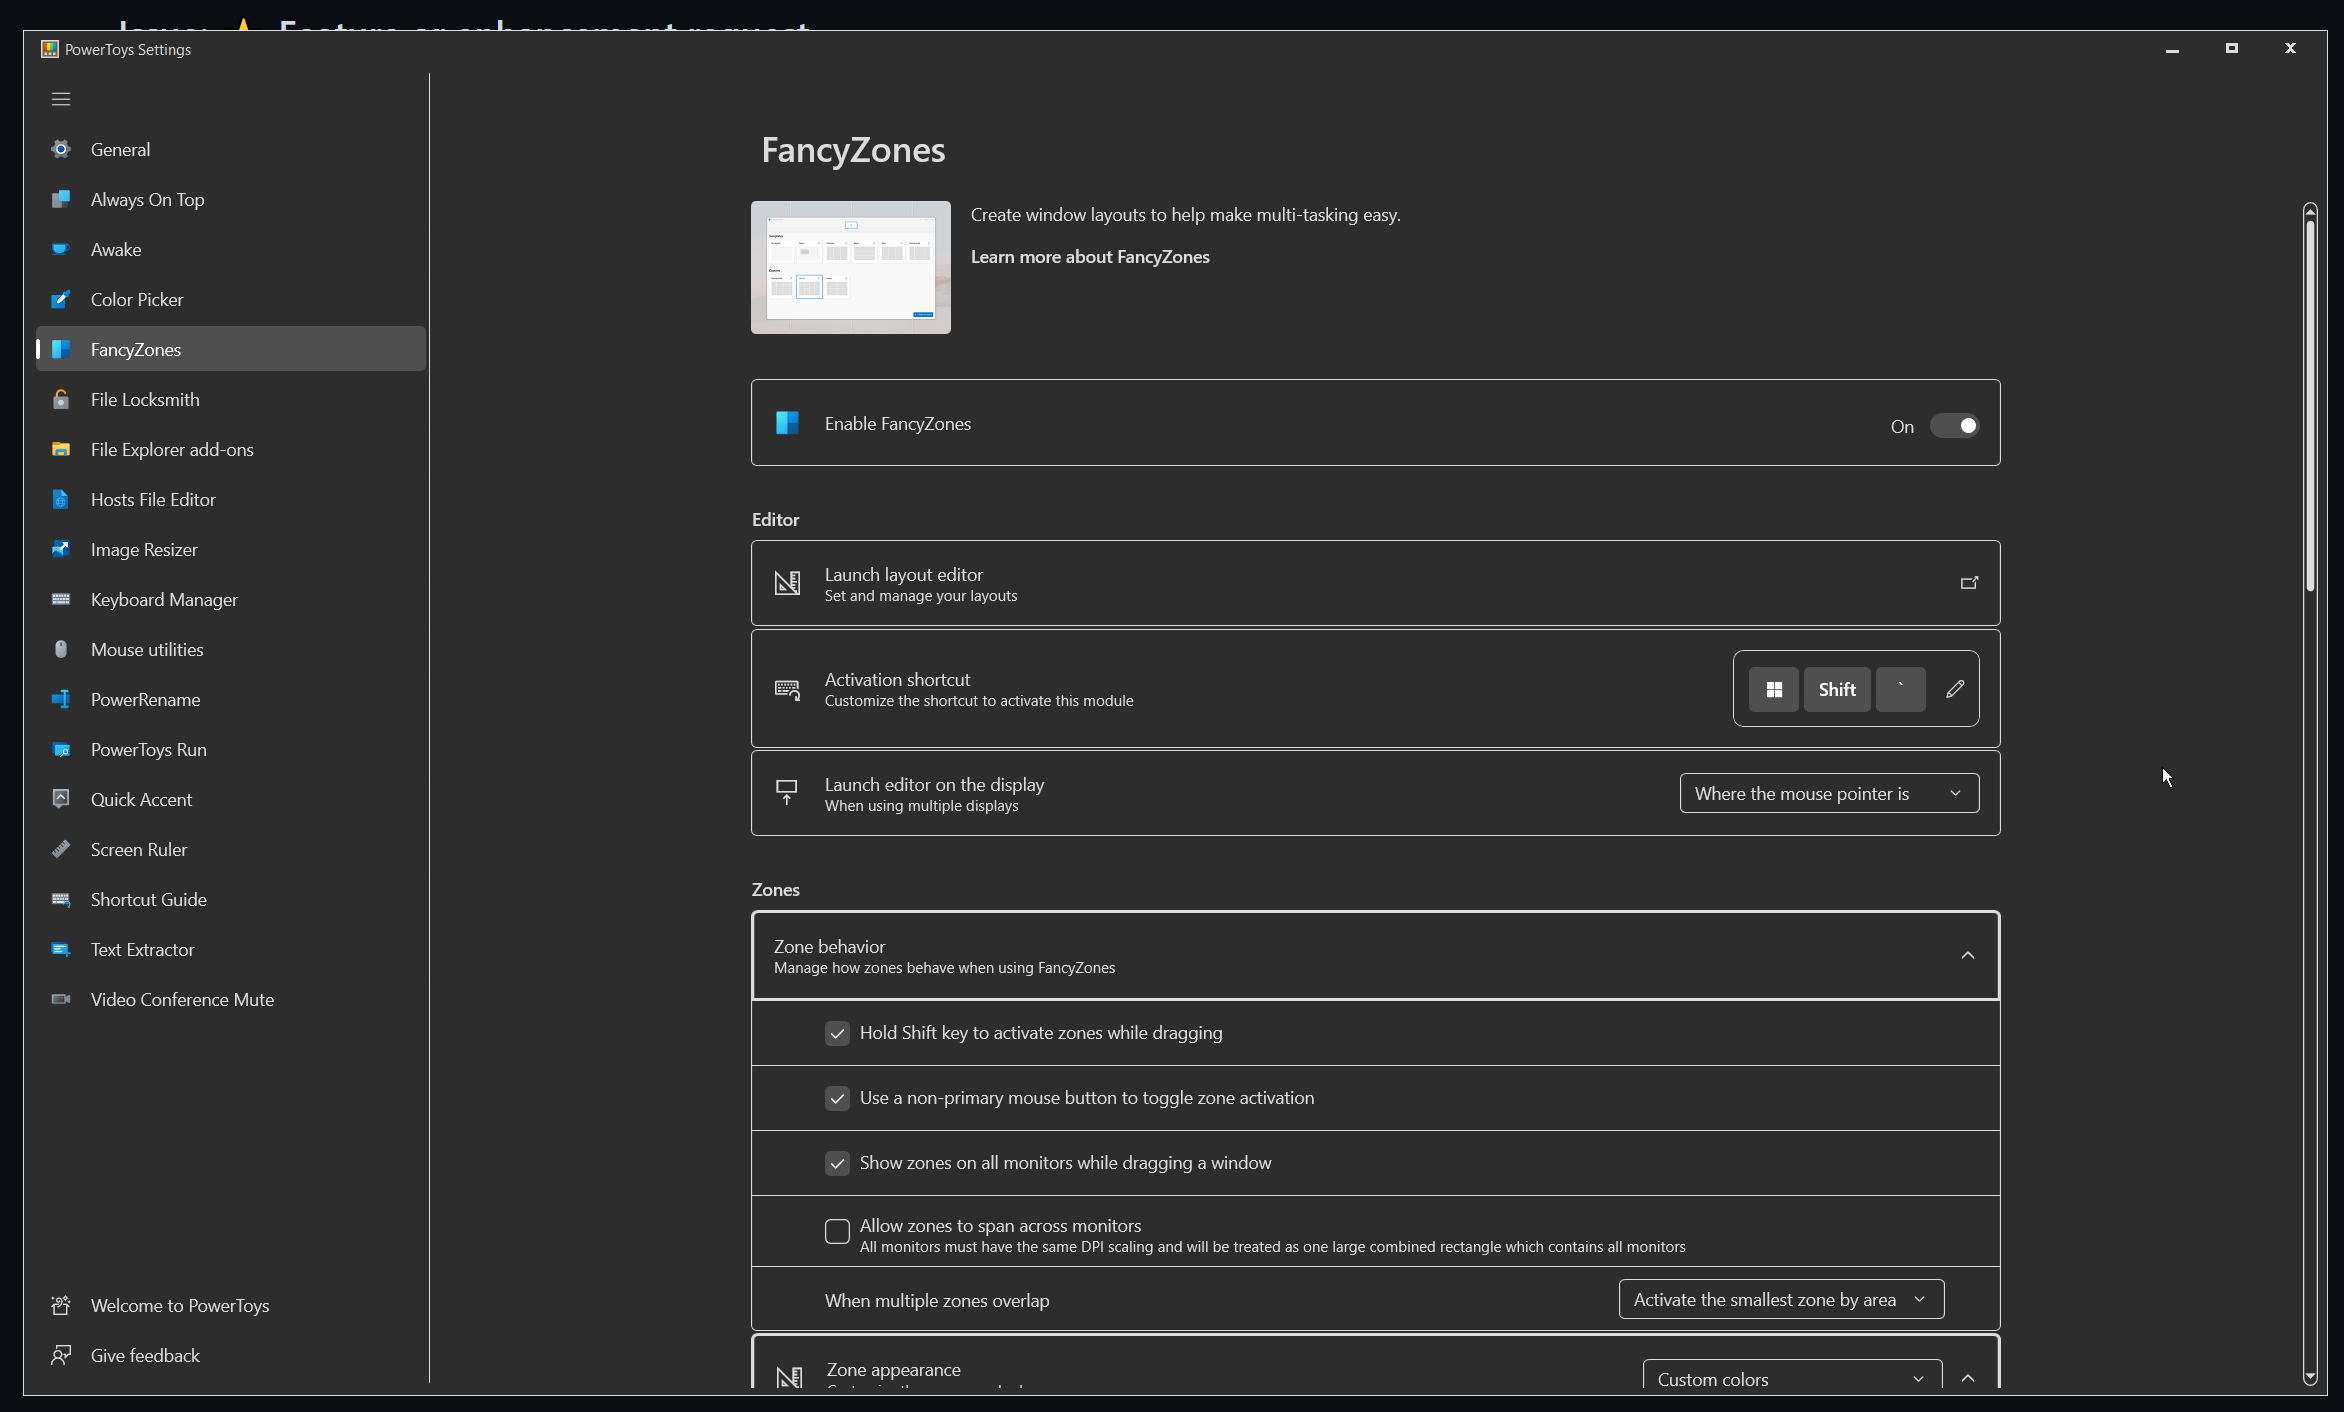Switch to Text Extractor settings page

(x=142, y=949)
